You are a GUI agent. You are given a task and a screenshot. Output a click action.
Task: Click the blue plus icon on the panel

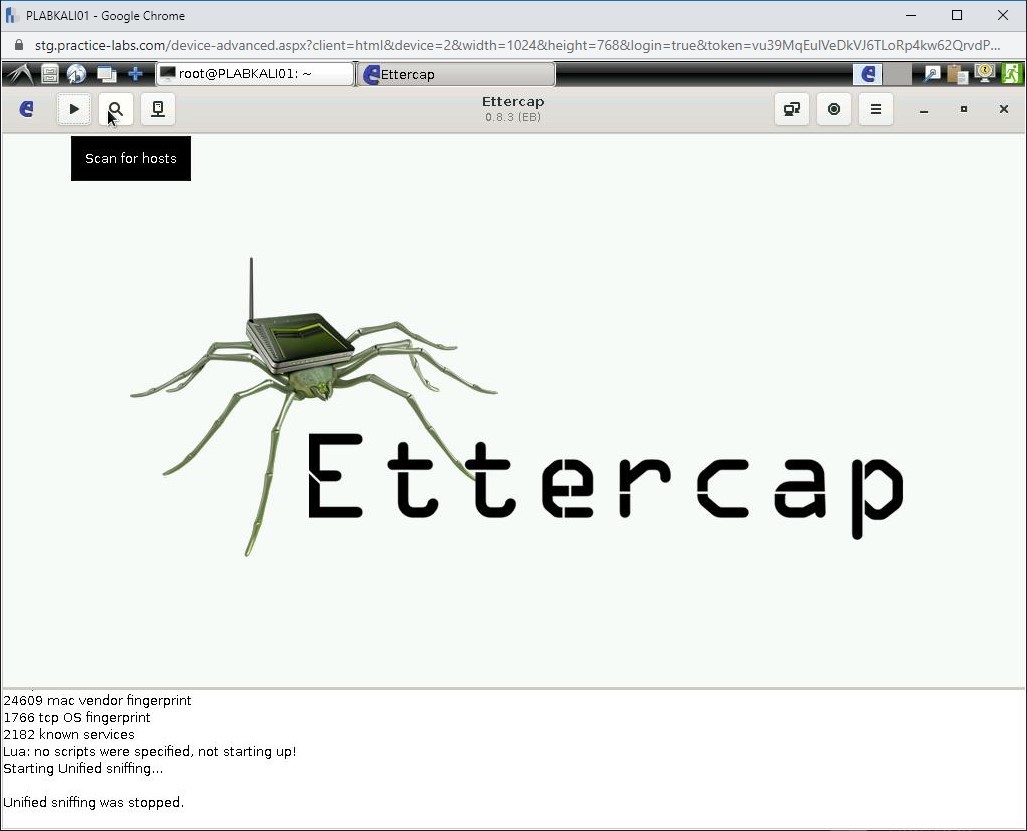click(135, 73)
